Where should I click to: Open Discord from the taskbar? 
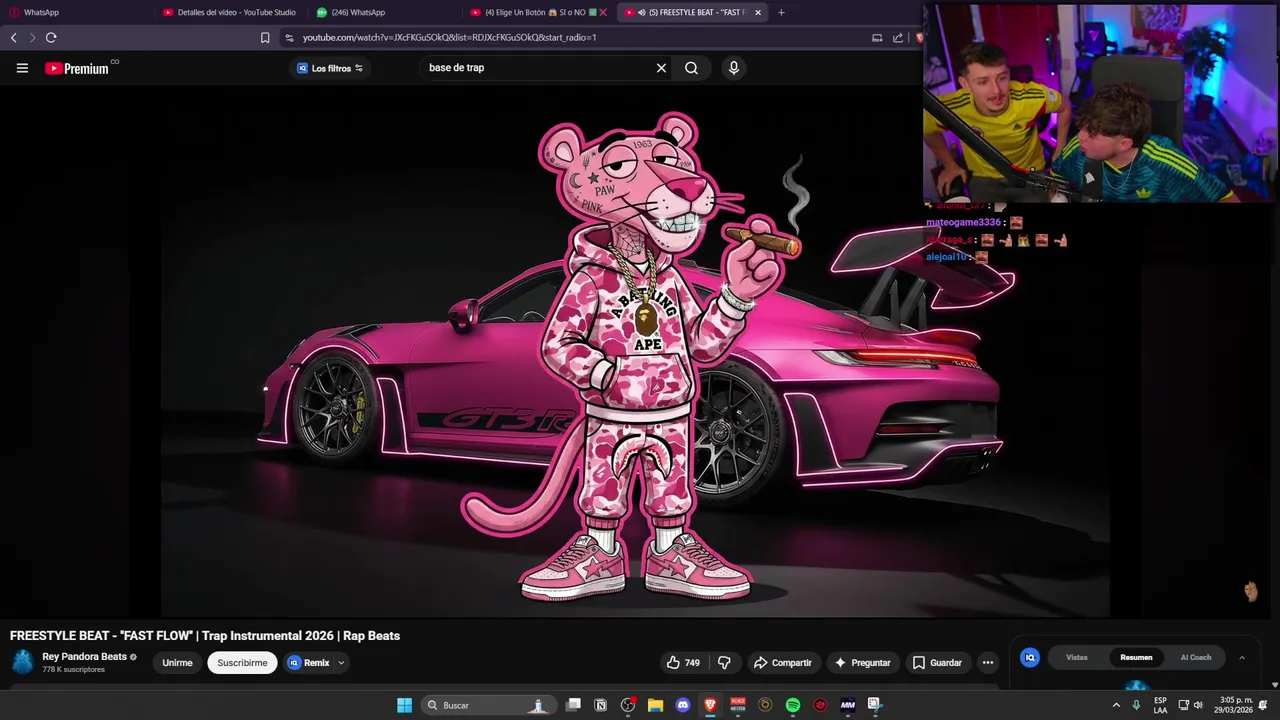[683, 705]
